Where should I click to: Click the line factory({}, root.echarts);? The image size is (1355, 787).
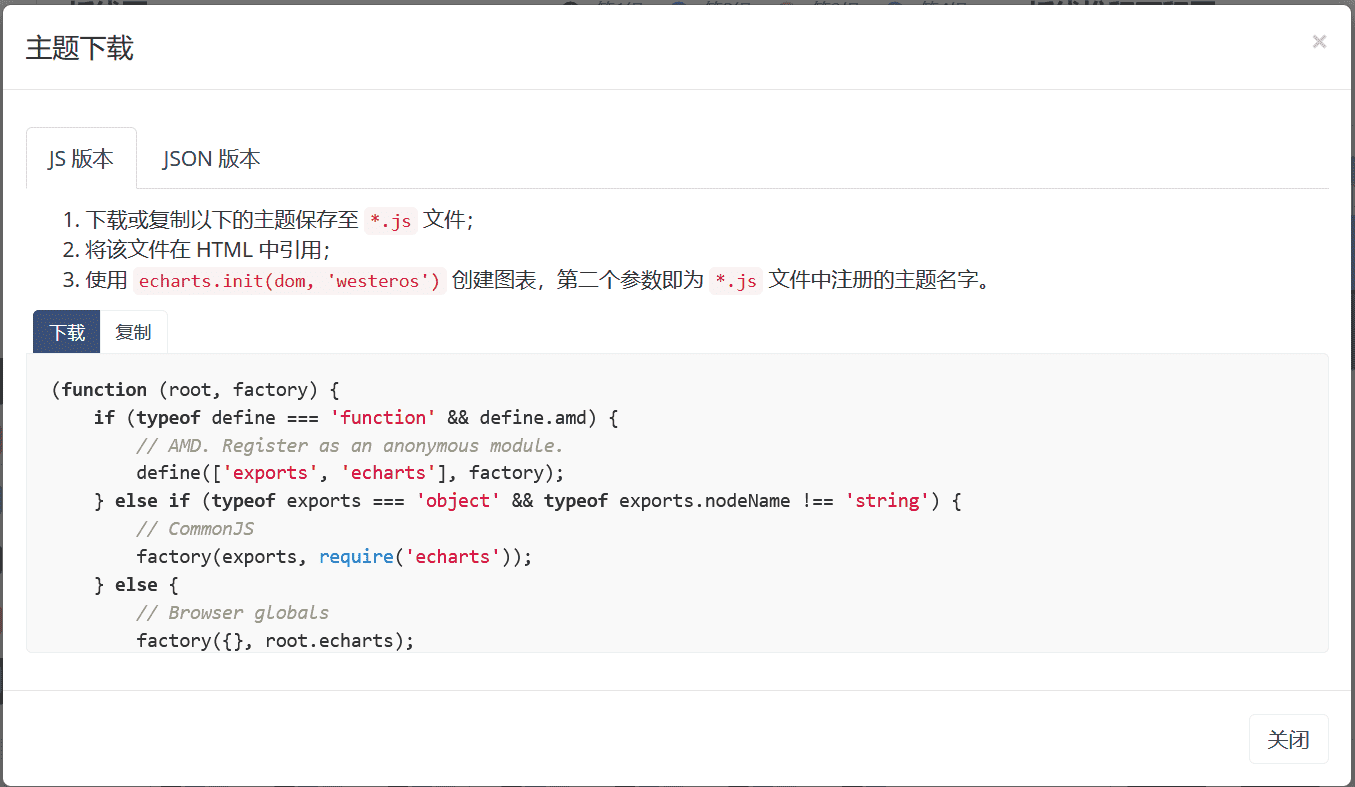[275, 640]
